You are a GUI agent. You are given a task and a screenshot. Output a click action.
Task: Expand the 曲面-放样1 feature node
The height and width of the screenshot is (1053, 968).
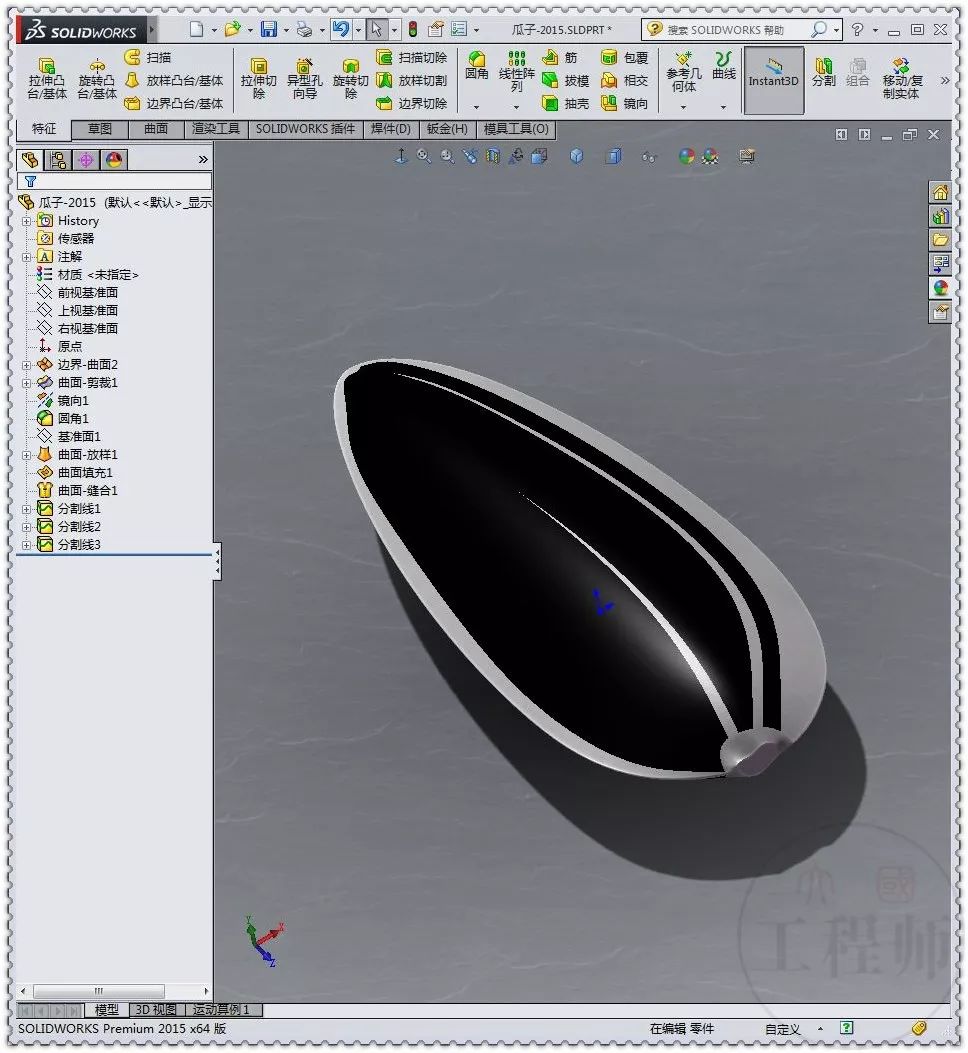(x=25, y=454)
